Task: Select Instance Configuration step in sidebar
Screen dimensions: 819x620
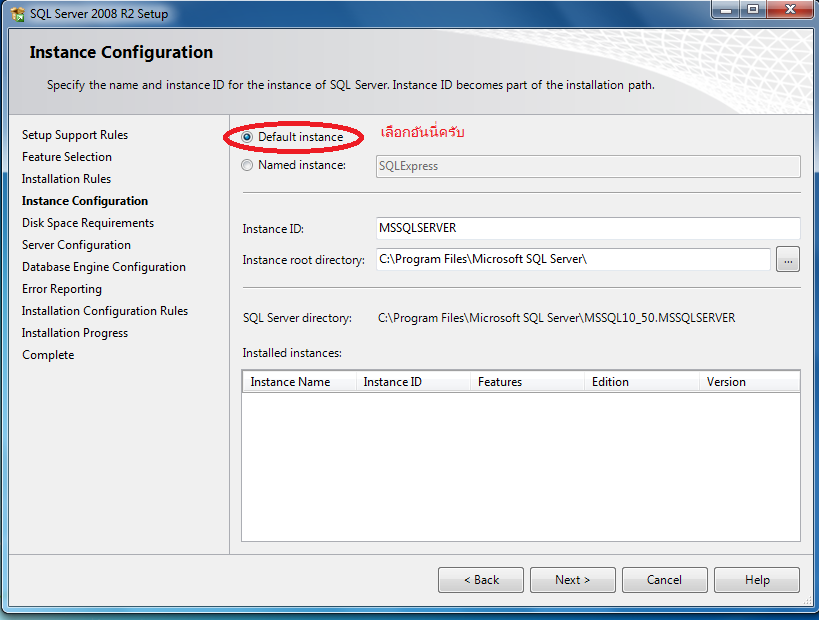Action: click(85, 201)
